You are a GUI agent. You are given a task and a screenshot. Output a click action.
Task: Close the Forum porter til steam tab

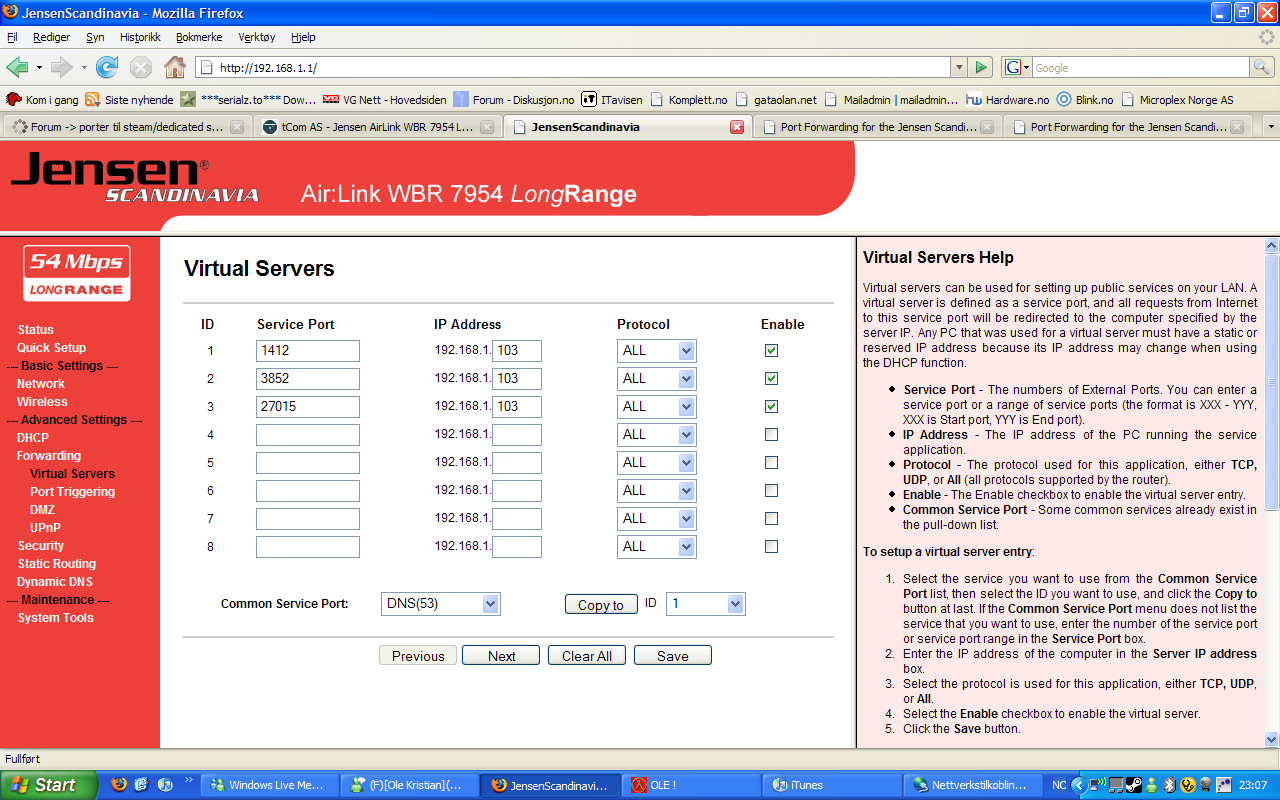[237, 127]
